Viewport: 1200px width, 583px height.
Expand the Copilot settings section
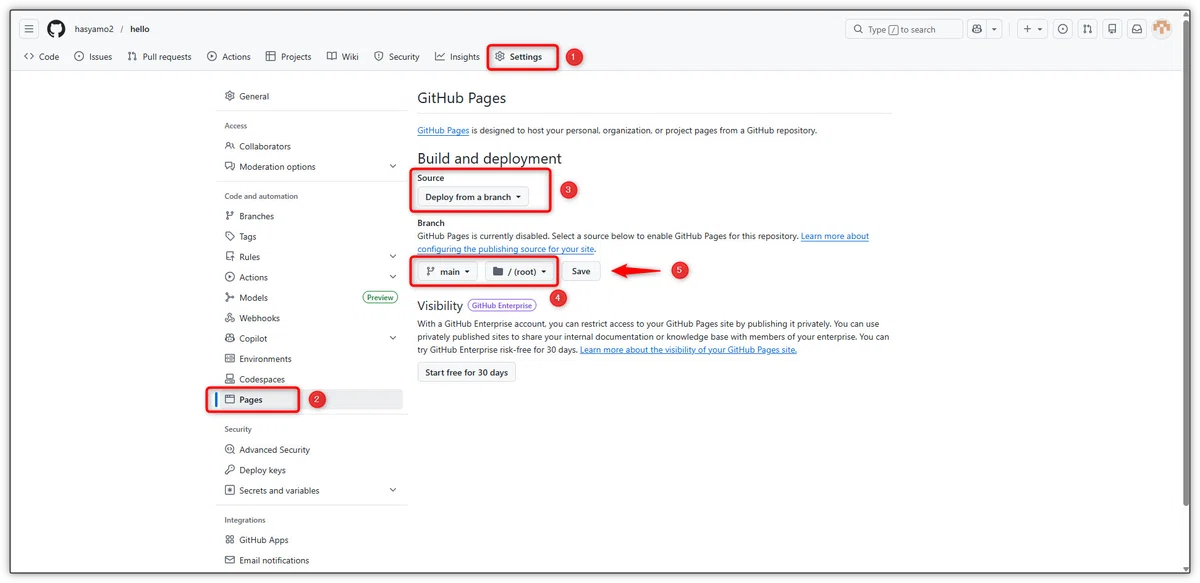tap(311, 338)
